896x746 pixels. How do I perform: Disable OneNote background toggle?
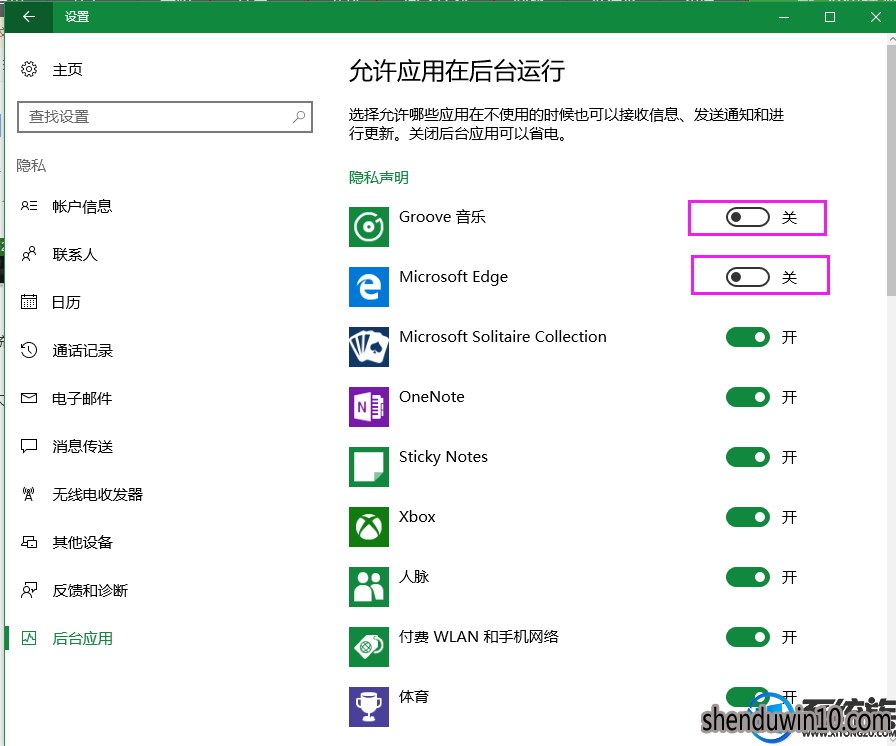747,397
